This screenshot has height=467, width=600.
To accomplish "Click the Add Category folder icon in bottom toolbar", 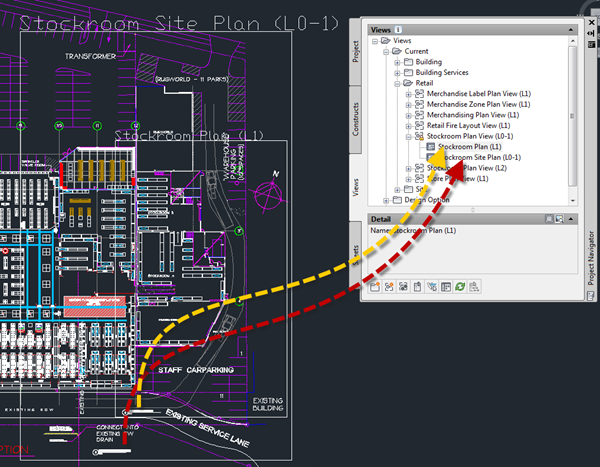I will (x=375, y=287).
